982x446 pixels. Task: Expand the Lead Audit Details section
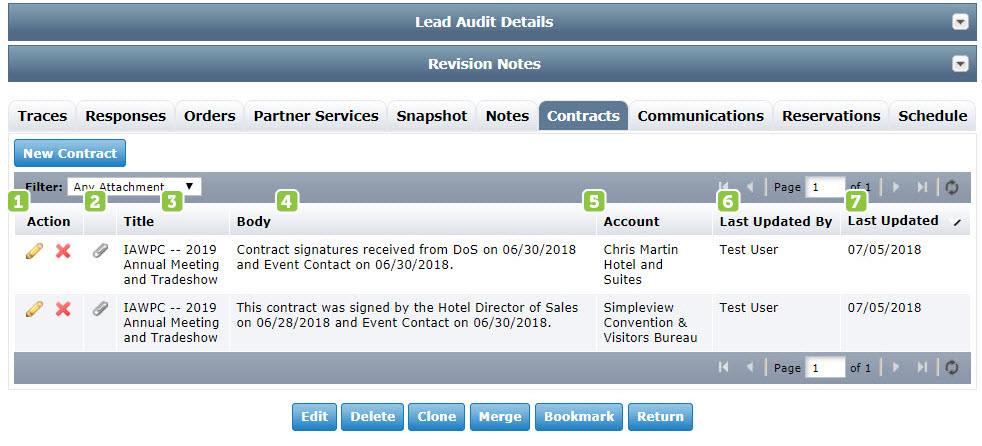[959, 23]
